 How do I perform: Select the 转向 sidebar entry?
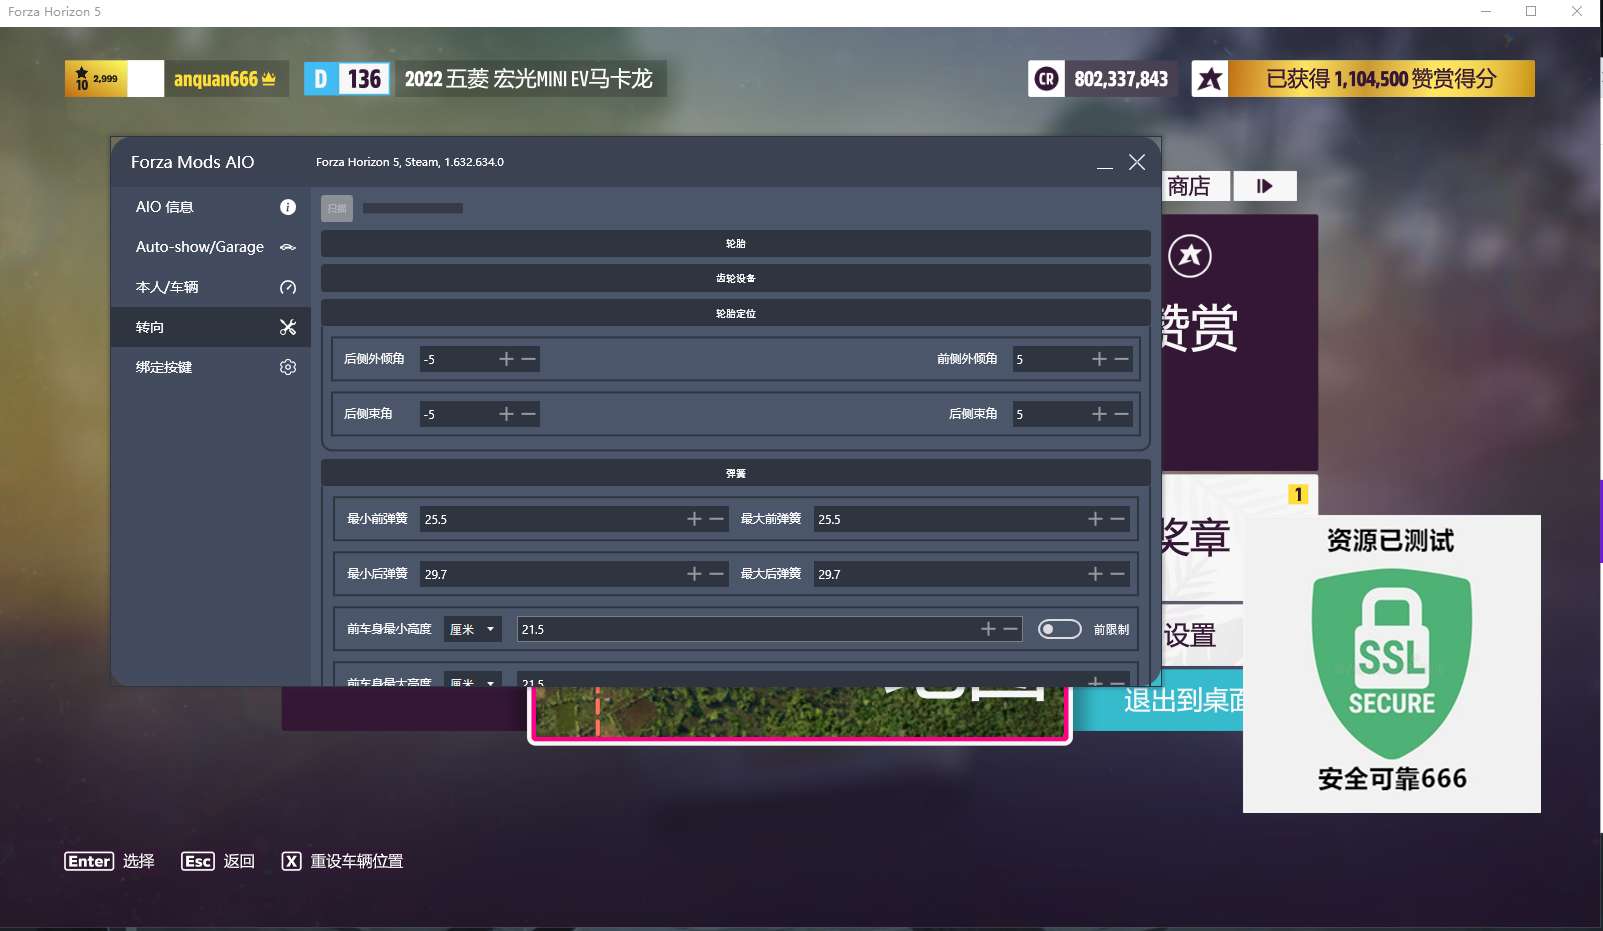tap(211, 327)
